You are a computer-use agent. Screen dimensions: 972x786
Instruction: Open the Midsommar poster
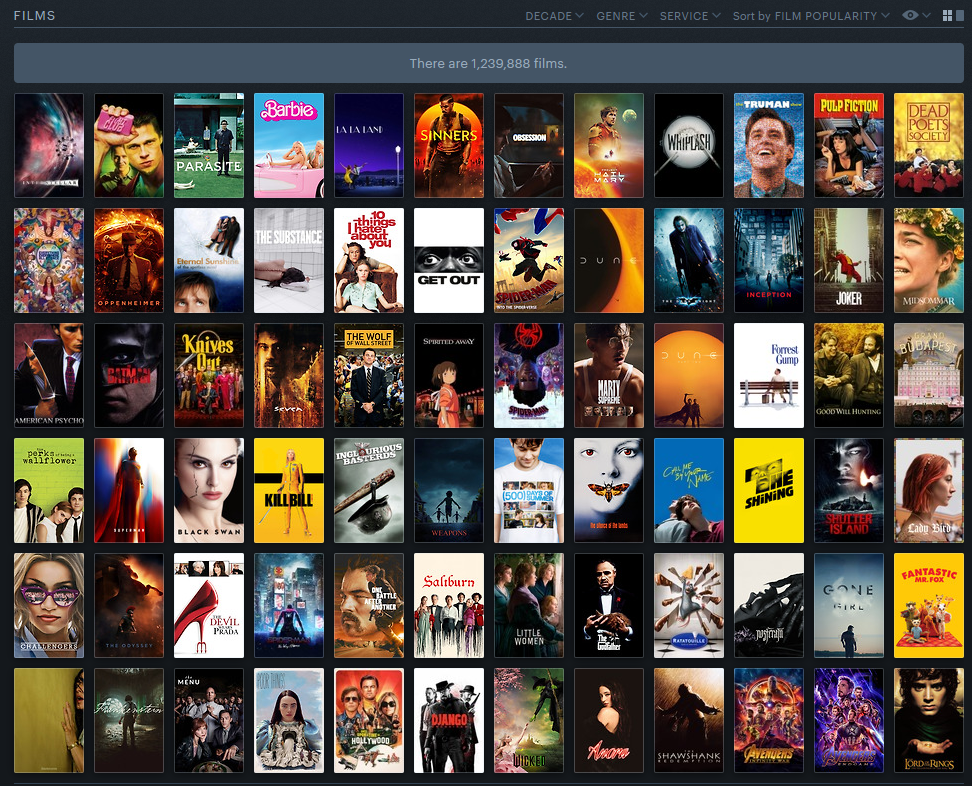coord(929,260)
